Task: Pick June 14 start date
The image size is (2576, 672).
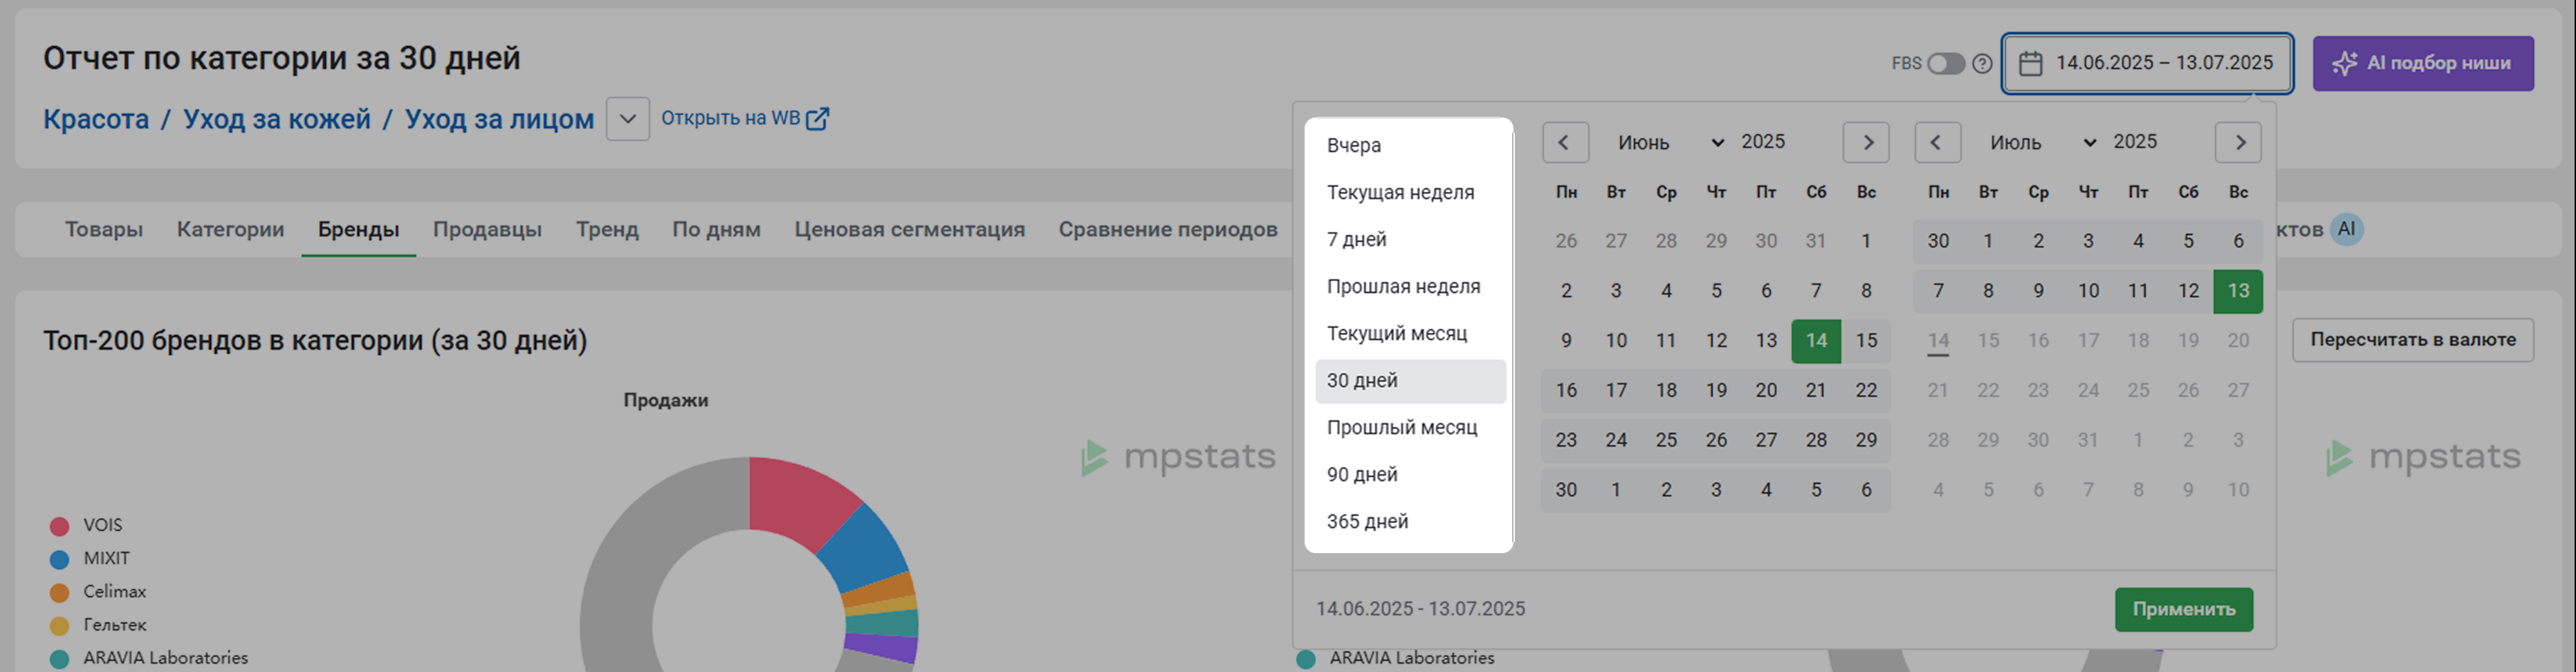Action: pos(1816,341)
